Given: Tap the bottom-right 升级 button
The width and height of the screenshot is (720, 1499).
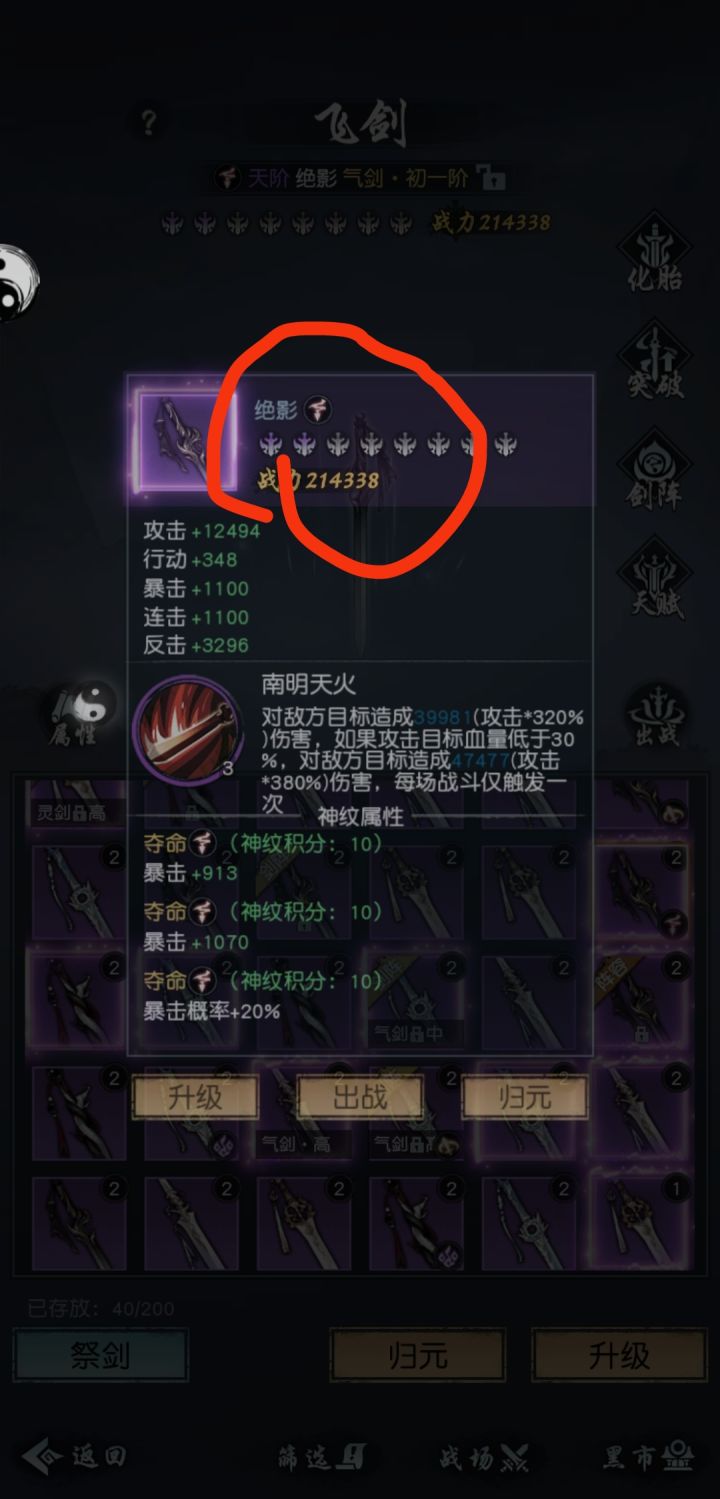Looking at the screenshot, I should pyautogui.click(x=619, y=1355).
